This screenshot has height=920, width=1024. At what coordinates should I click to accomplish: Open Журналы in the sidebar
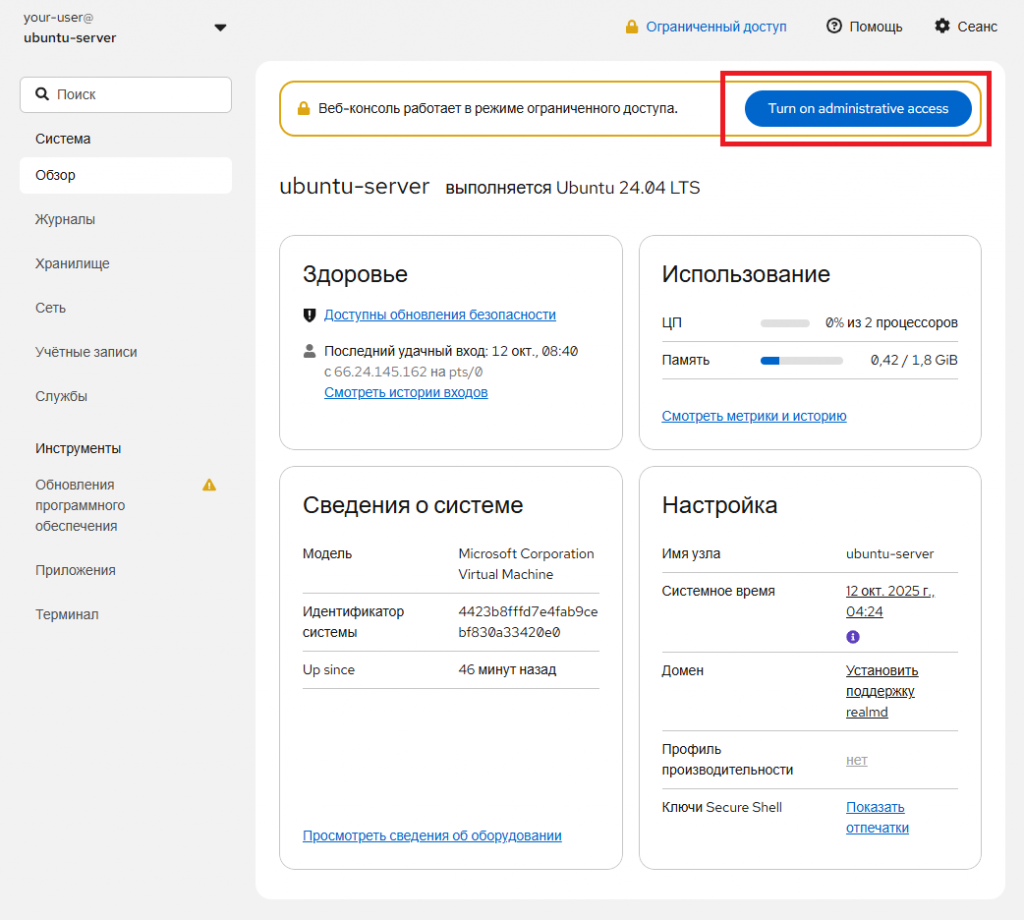coord(65,219)
